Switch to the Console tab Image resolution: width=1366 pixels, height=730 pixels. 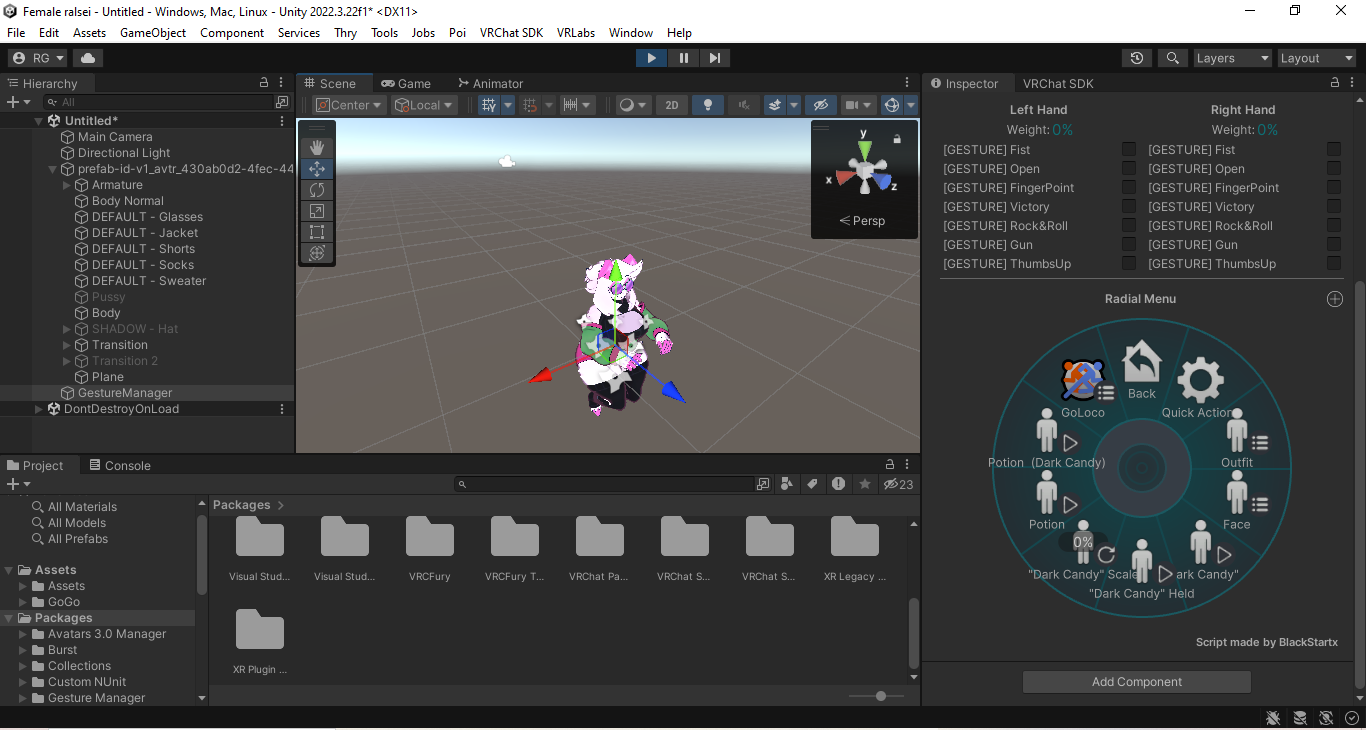coord(120,465)
